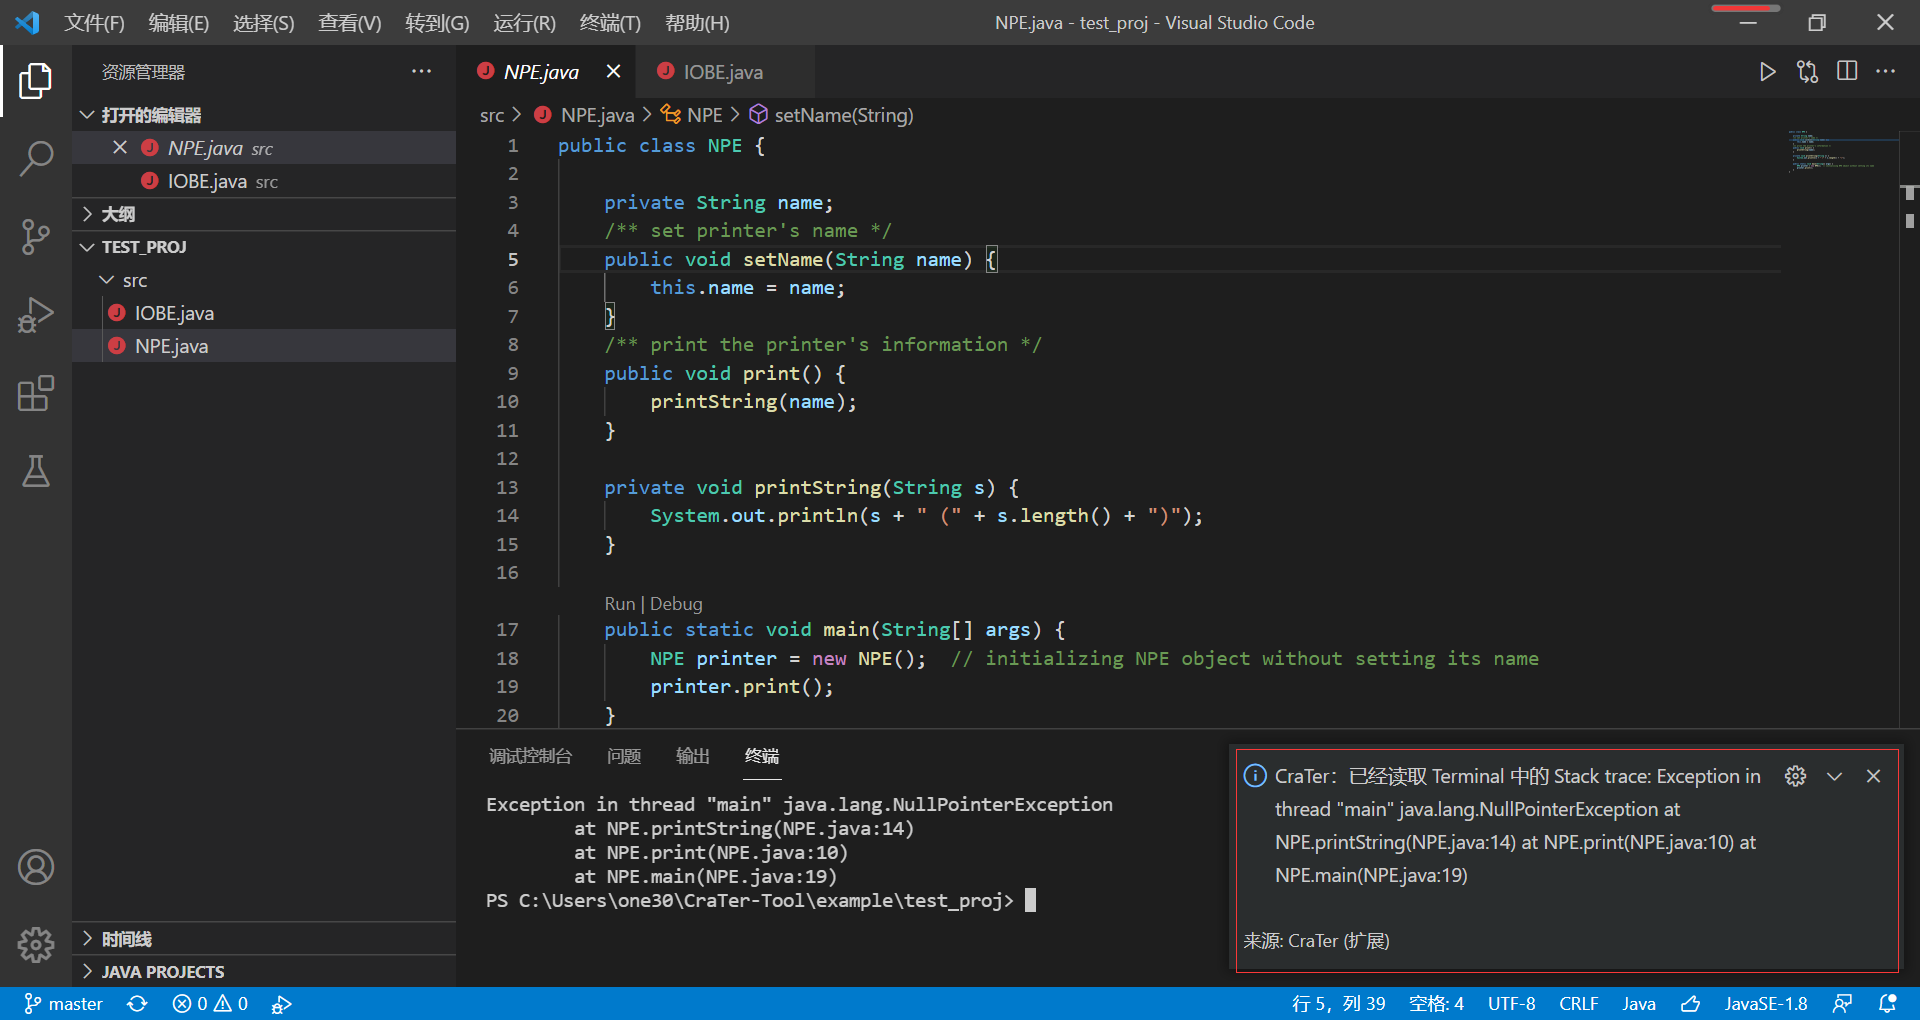Expand the Timeline (时间线) section
Image resolution: width=1920 pixels, height=1020 pixels.
87,938
